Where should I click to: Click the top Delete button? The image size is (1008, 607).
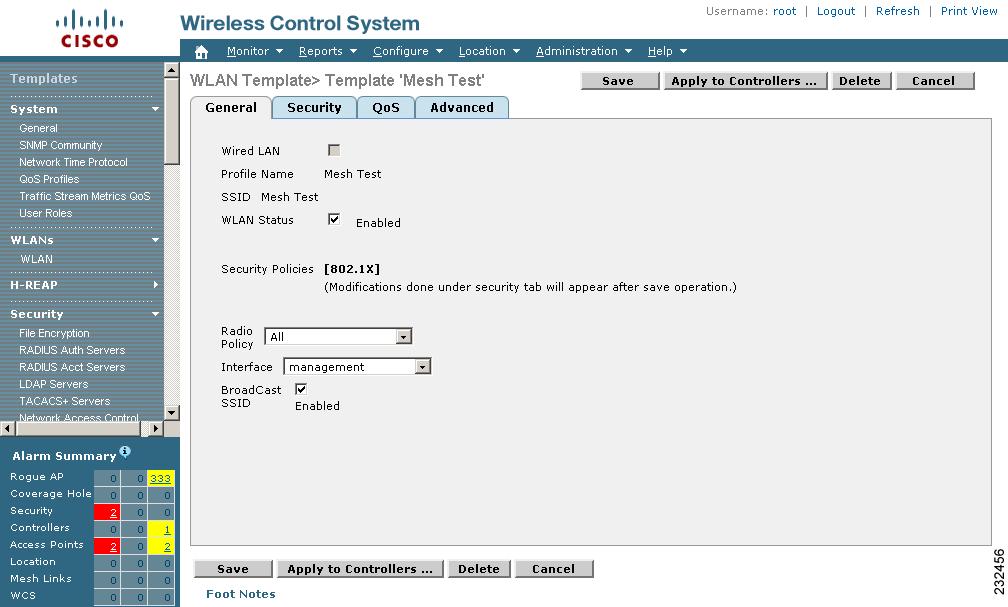pyautogui.click(x=861, y=81)
